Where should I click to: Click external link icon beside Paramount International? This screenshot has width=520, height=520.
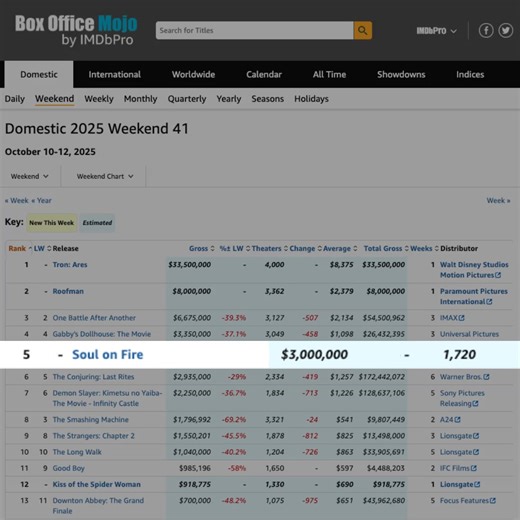tap(489, 302)
